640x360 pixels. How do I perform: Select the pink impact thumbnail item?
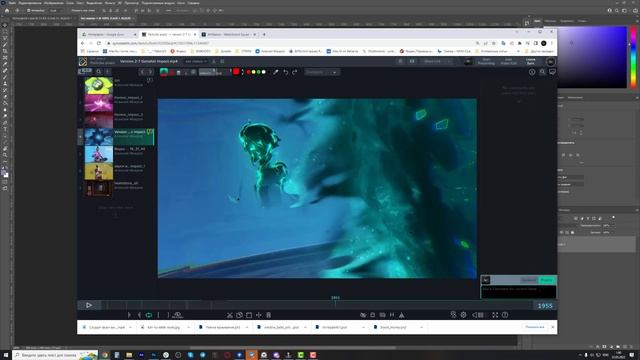click(99, 103)
